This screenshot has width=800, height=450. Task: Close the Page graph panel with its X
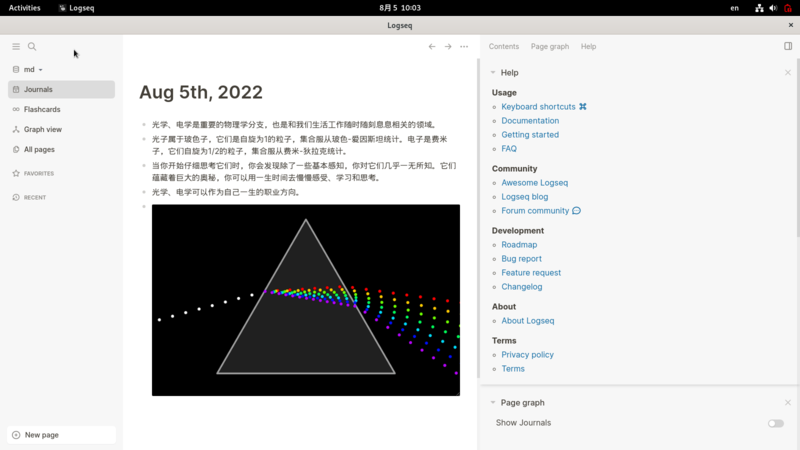[x=788, y=403]
